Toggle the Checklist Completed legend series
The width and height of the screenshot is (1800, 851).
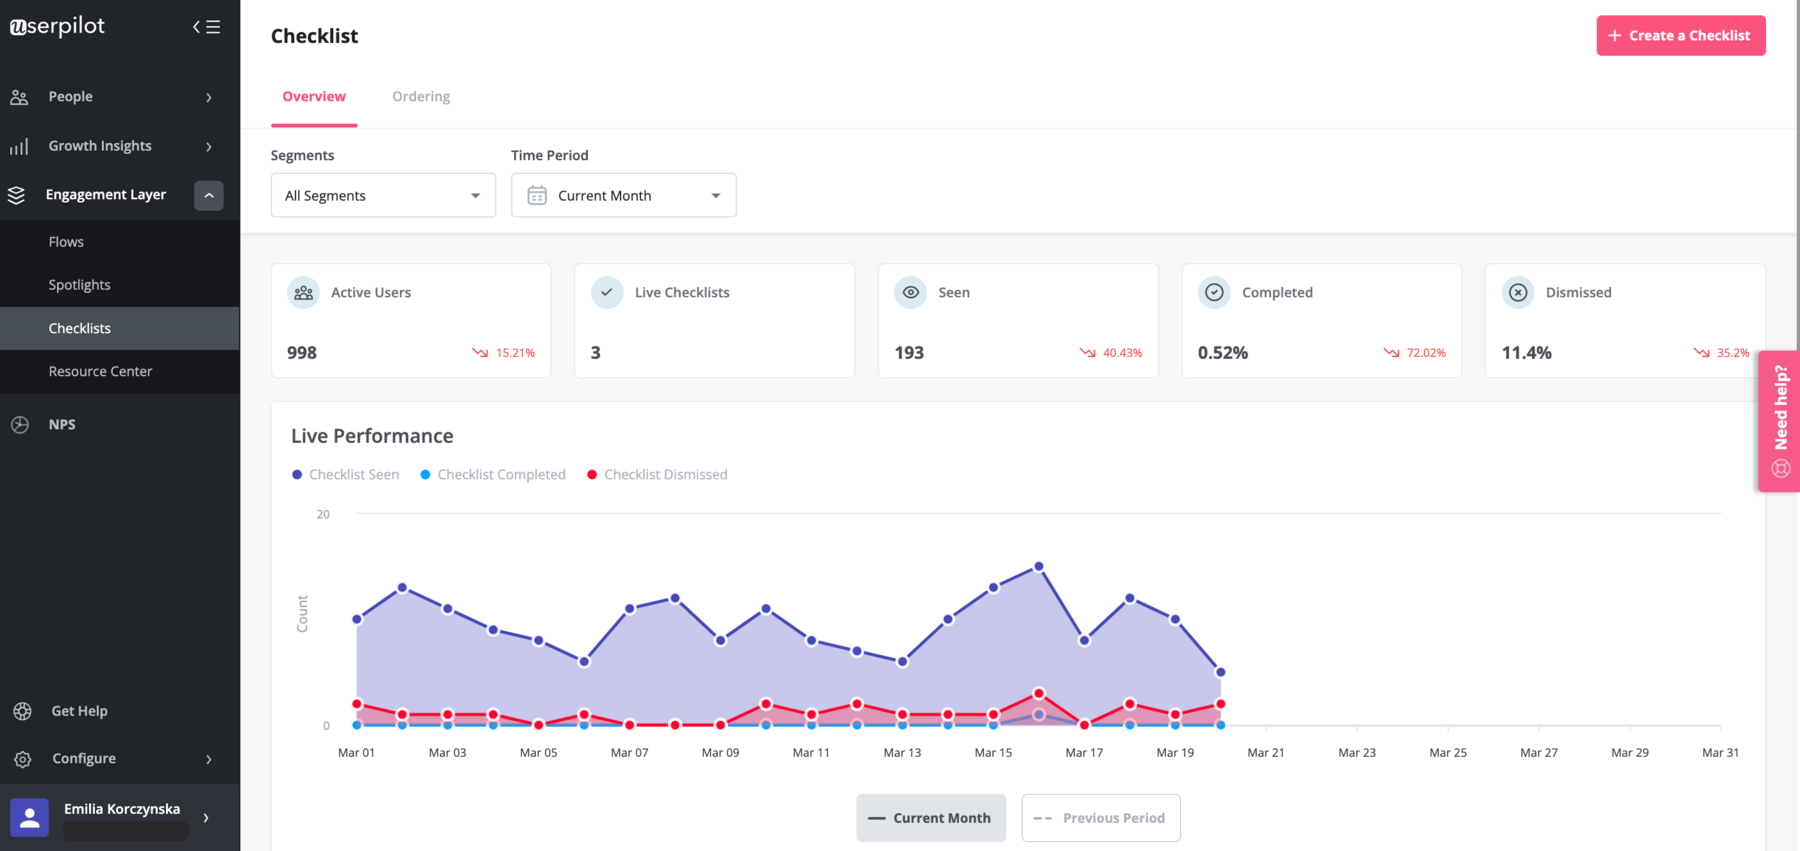pyautogui.click(x=493, y=475)
